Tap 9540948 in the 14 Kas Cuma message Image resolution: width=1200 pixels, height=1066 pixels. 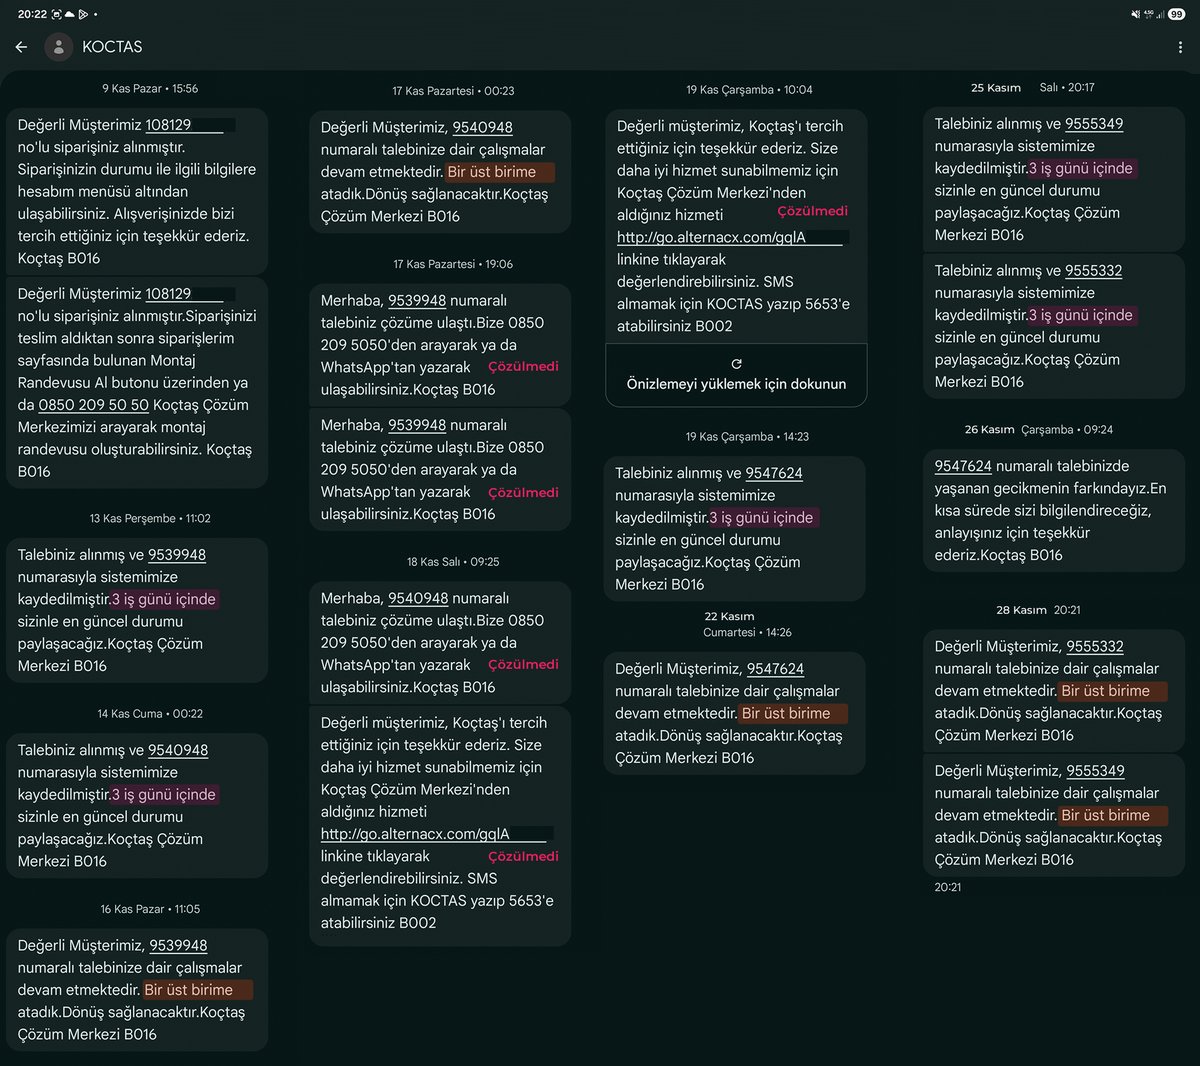click(x=178, y=750)
